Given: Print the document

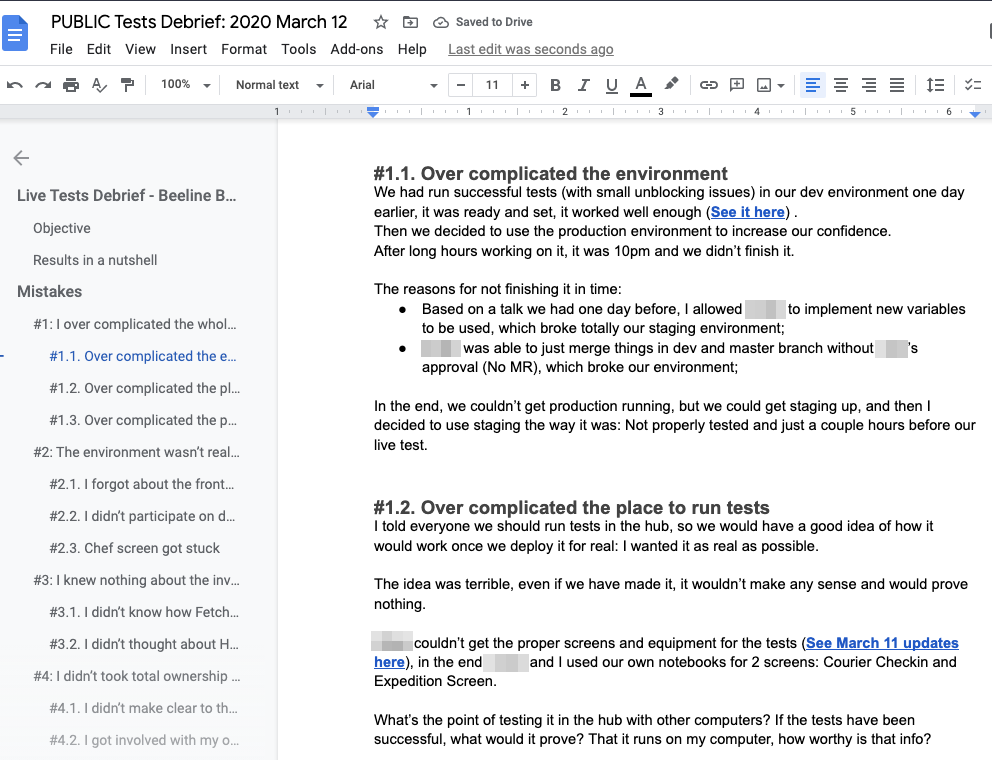Looking at the screenshot, I should [x=71, y=85].
